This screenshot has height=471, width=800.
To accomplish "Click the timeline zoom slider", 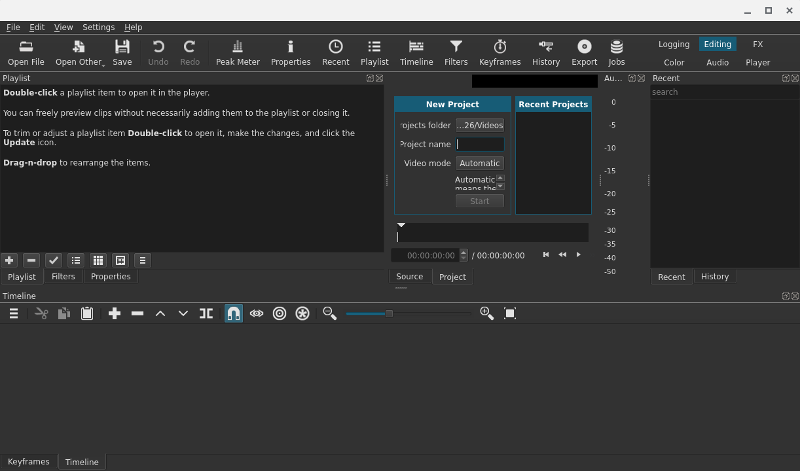I will (410, 313).
